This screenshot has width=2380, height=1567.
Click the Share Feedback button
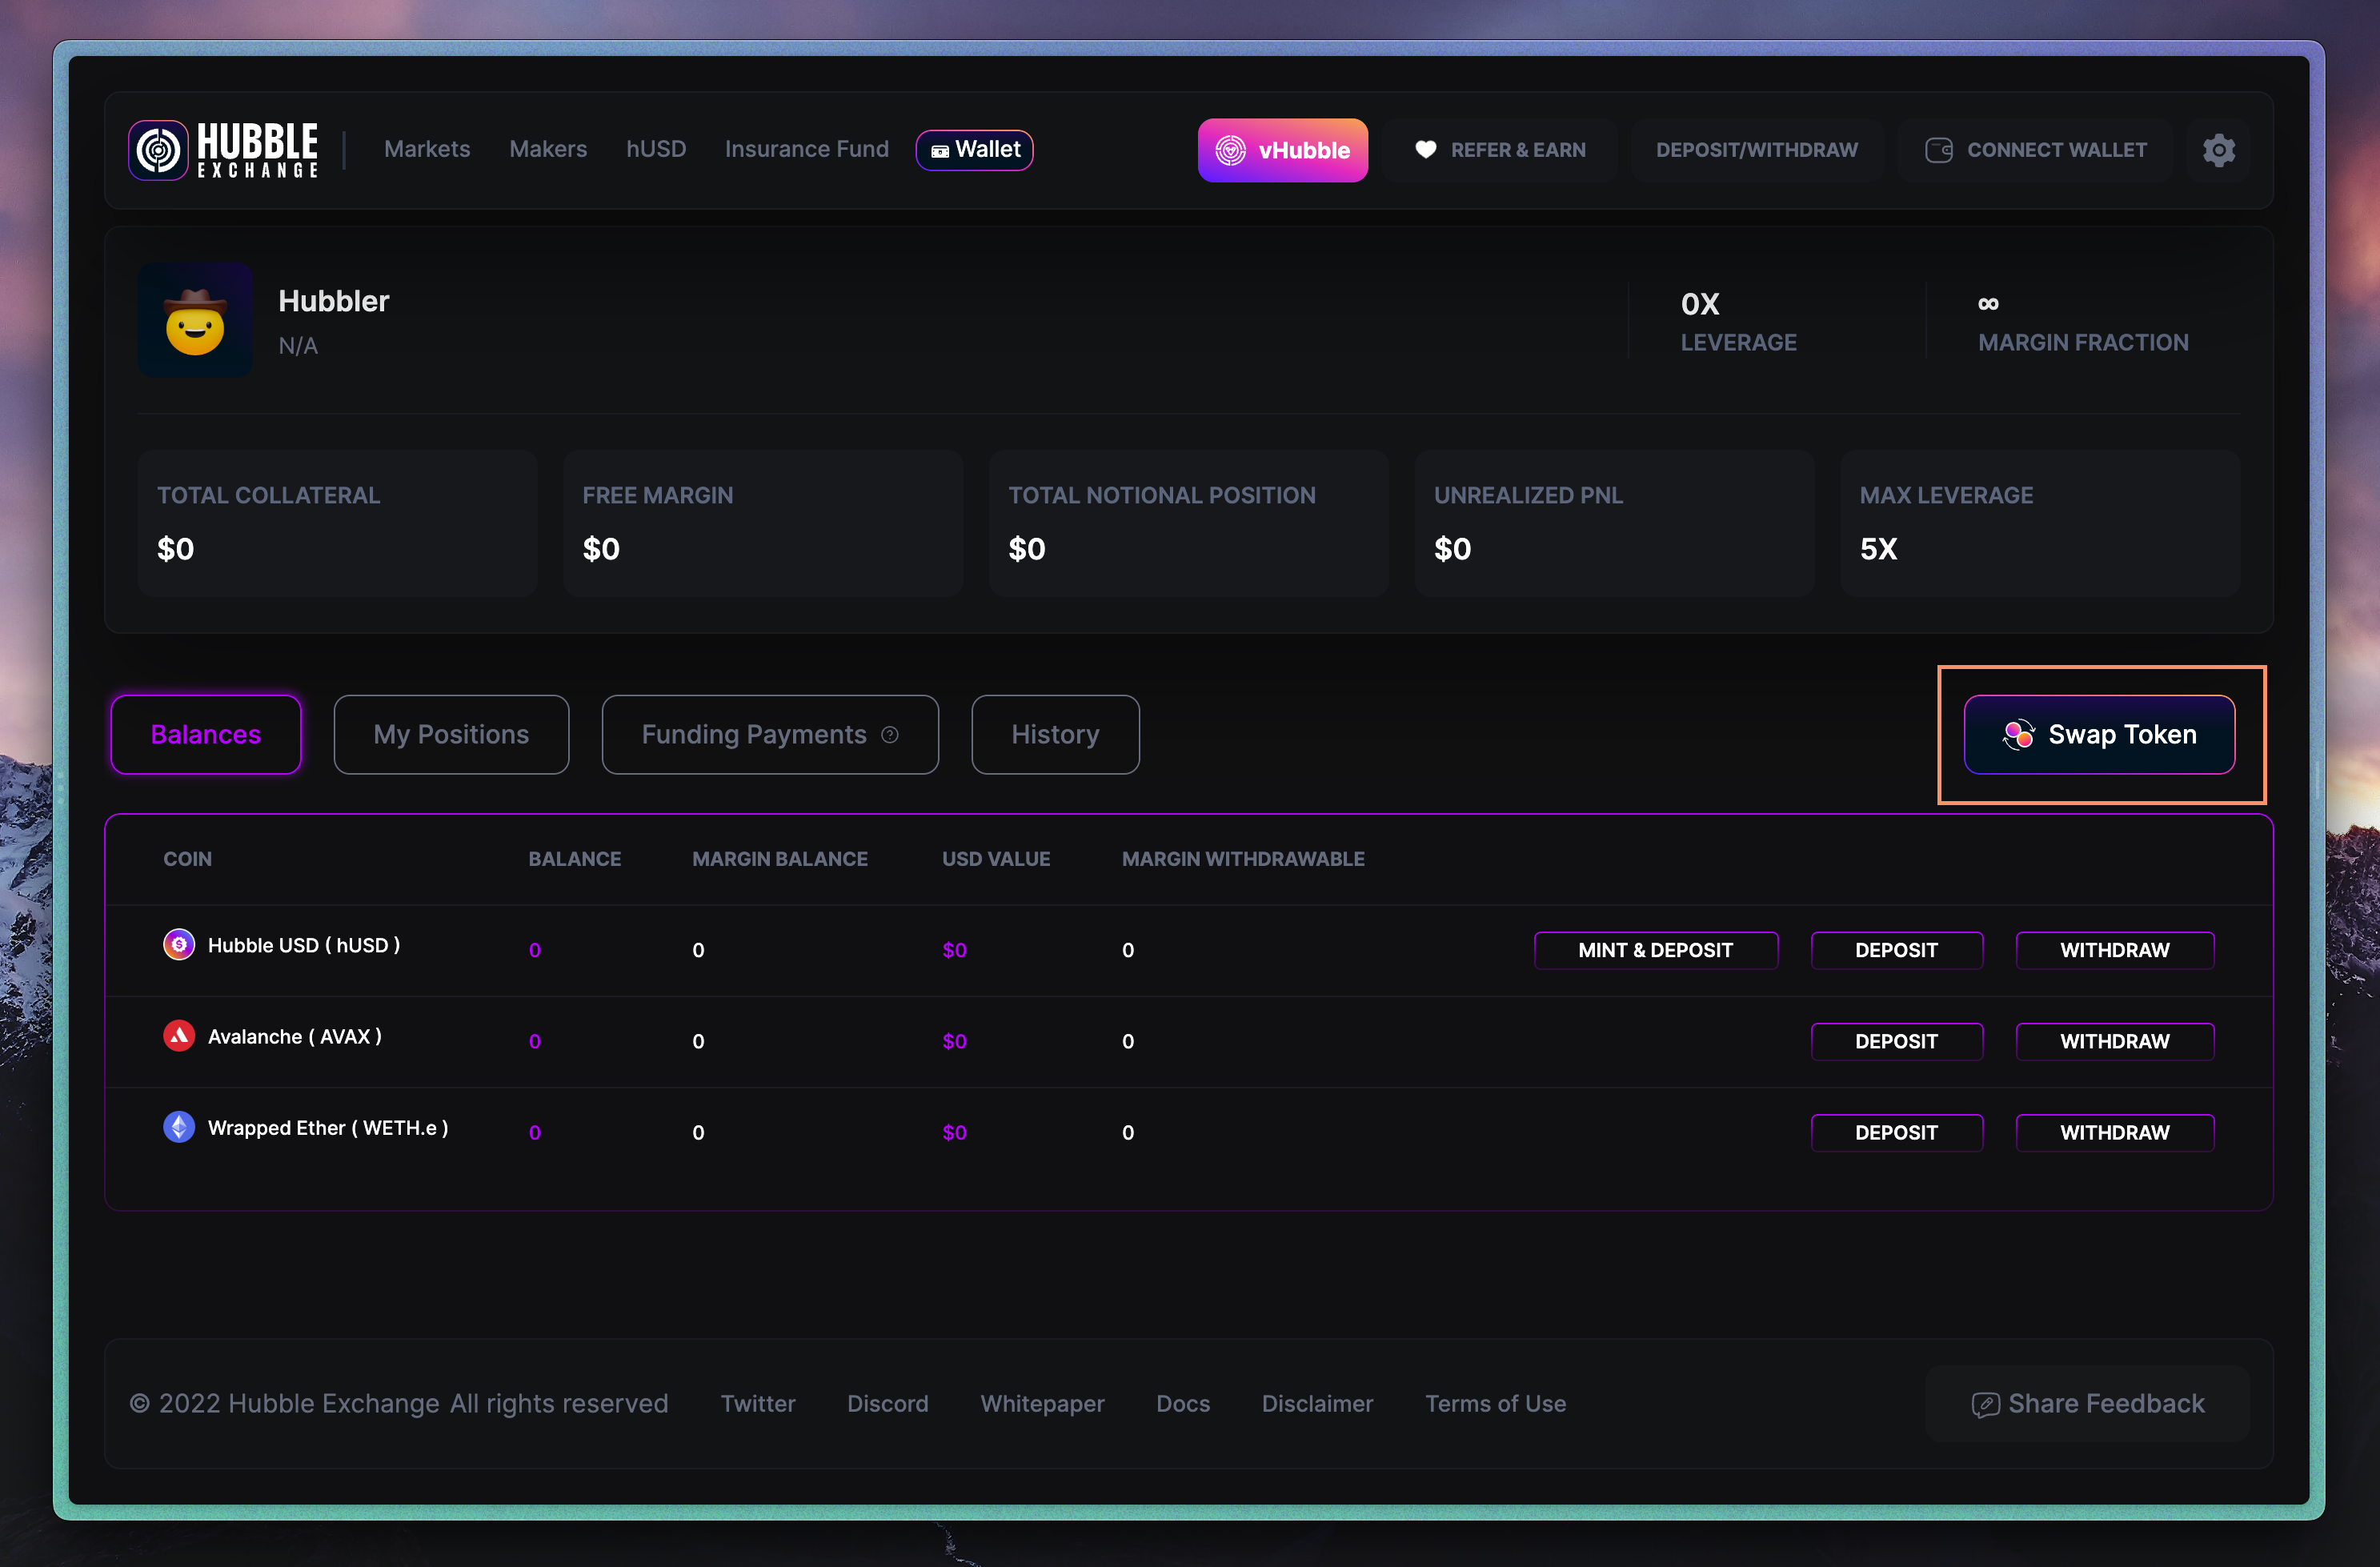[x=2087, y=1404]
